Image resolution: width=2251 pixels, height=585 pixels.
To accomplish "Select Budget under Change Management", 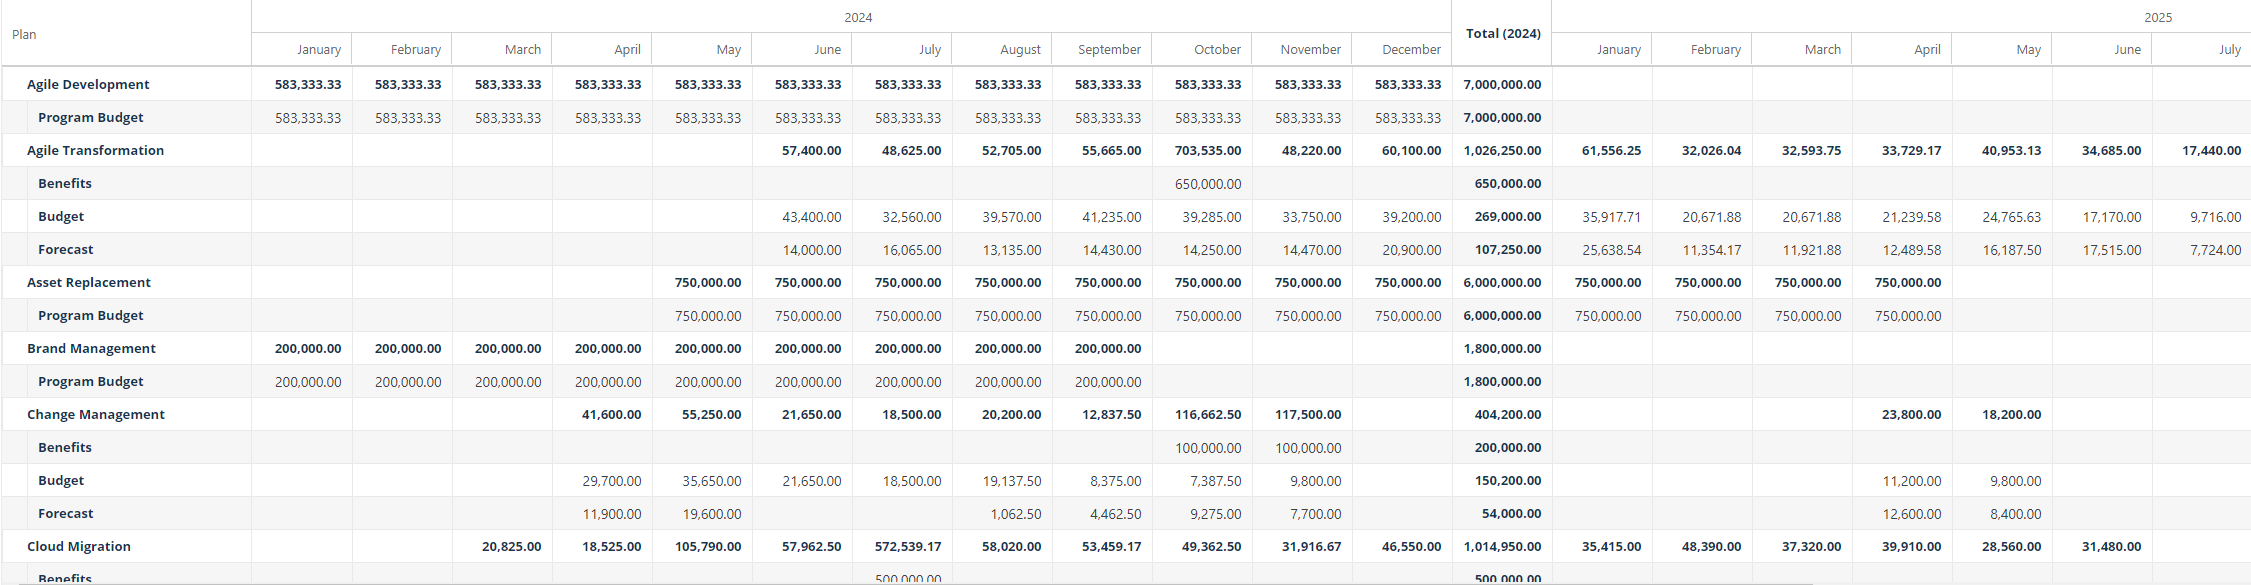I will click(61, 480).
